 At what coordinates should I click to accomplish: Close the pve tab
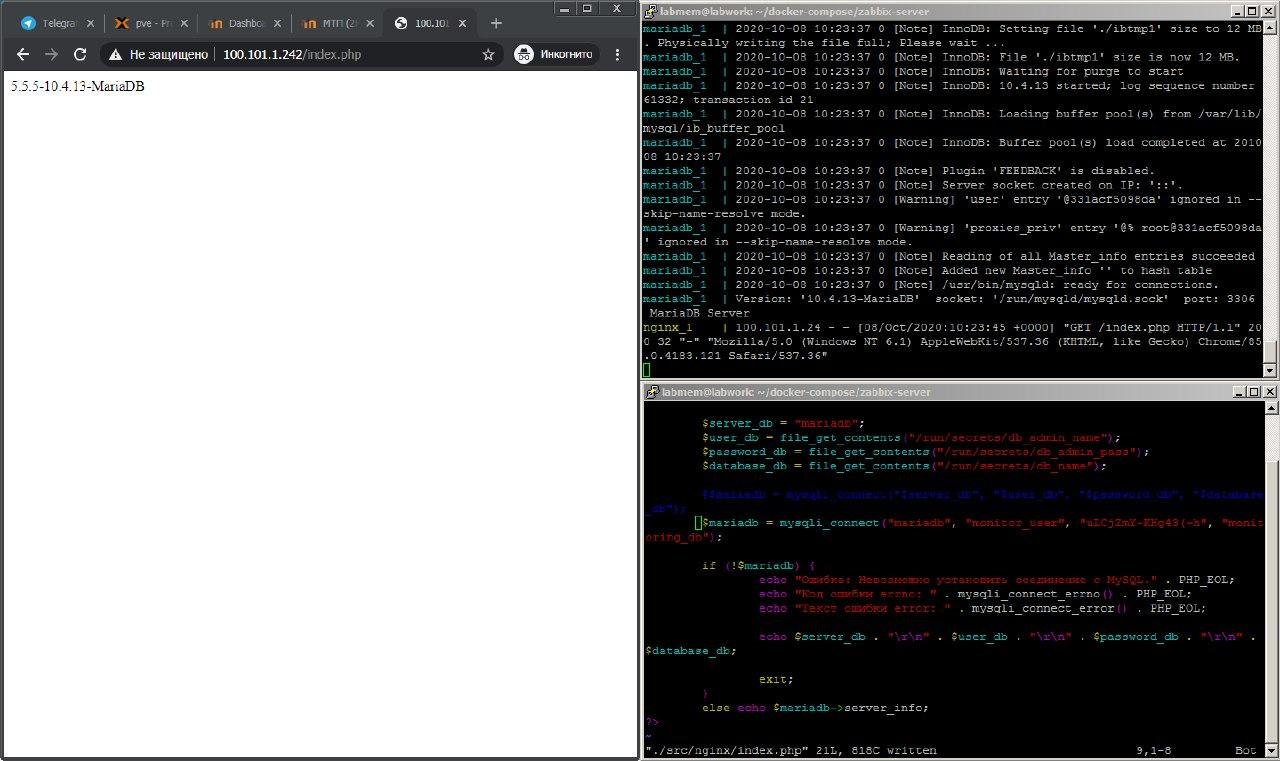[183, 23]
